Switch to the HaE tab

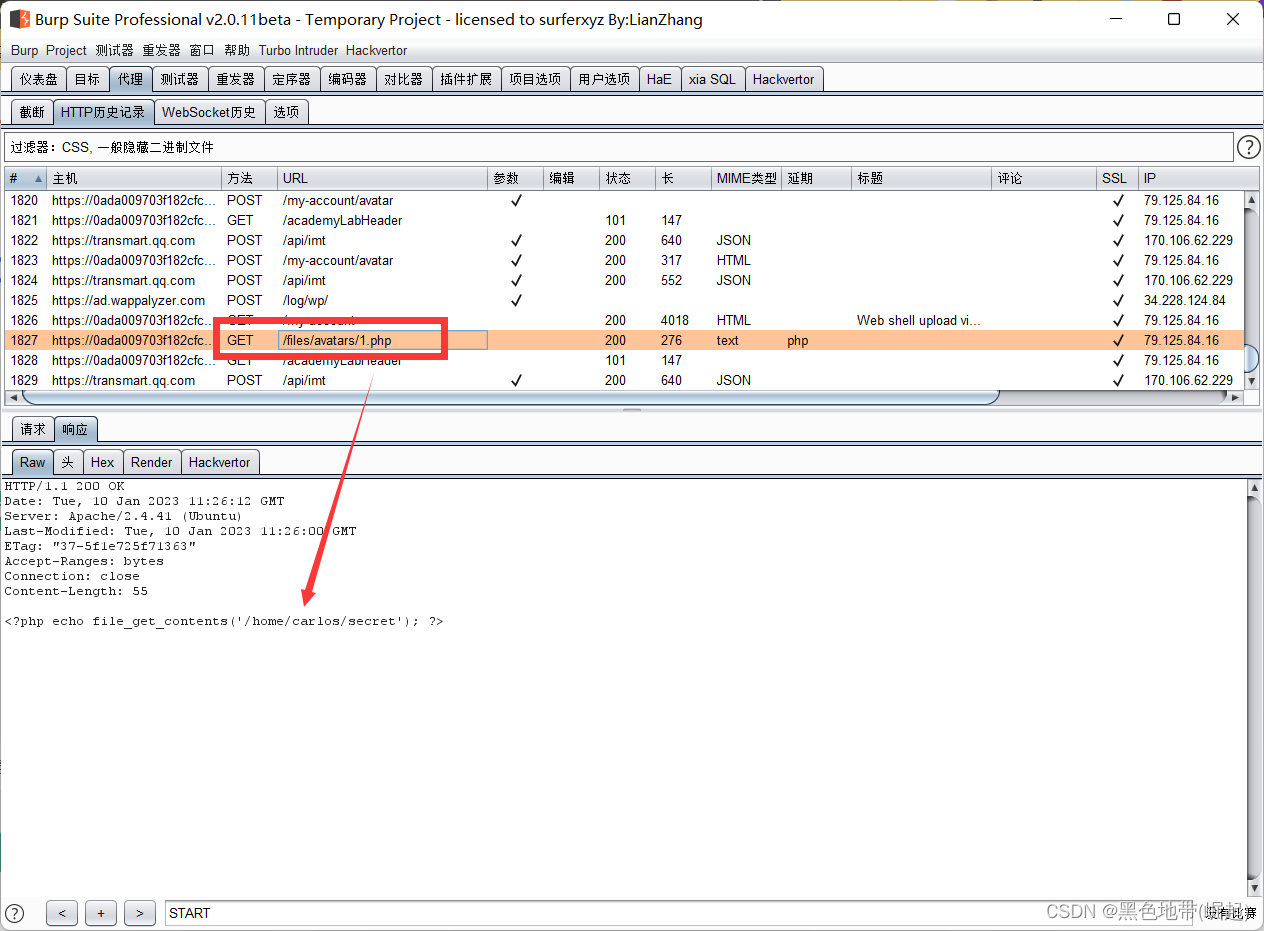[659, 79]
